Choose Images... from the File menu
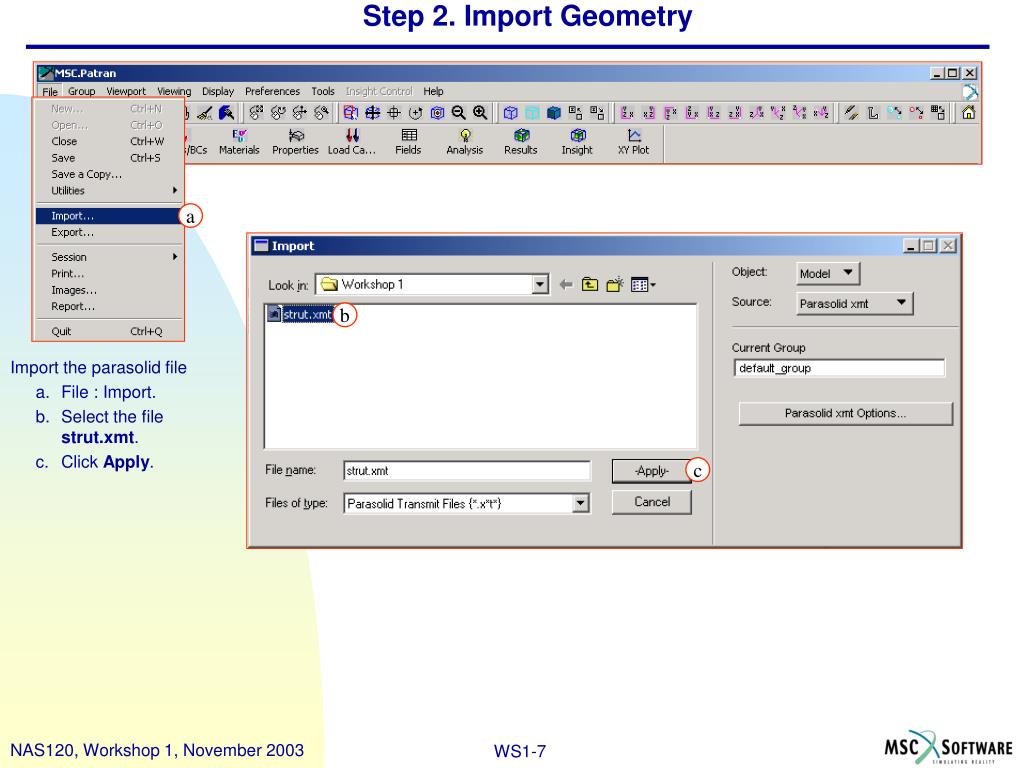Screen dimensions: 1024x768 (108, 290)
